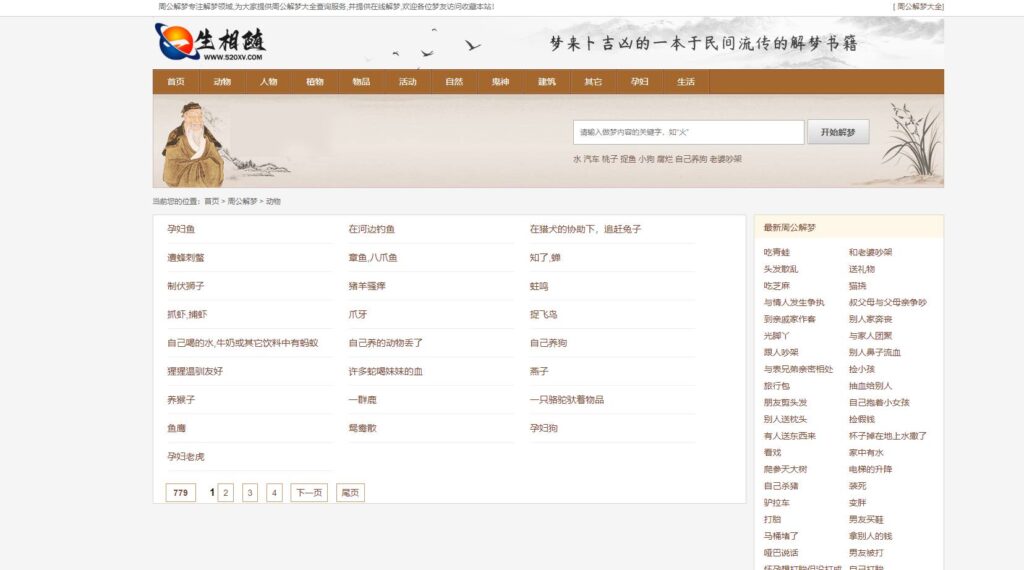Go to page 2 in pagination
Viewport: 1024px width, 570px height.
[225, 492]
